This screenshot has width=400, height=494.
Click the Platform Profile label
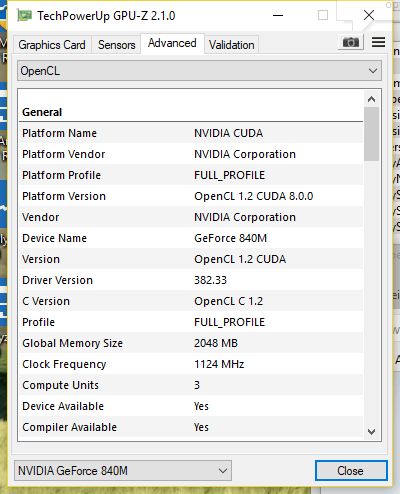(x=61, y=175)
